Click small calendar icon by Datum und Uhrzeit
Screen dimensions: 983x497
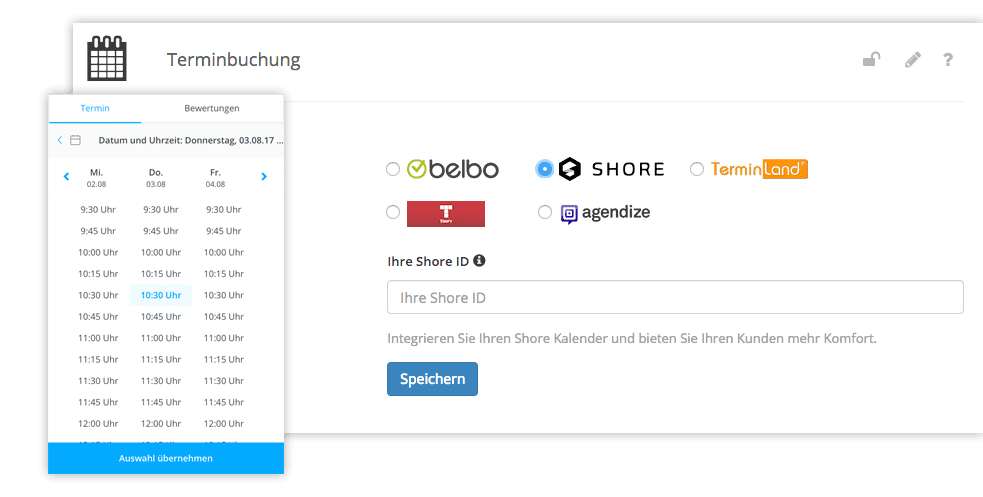75,140
